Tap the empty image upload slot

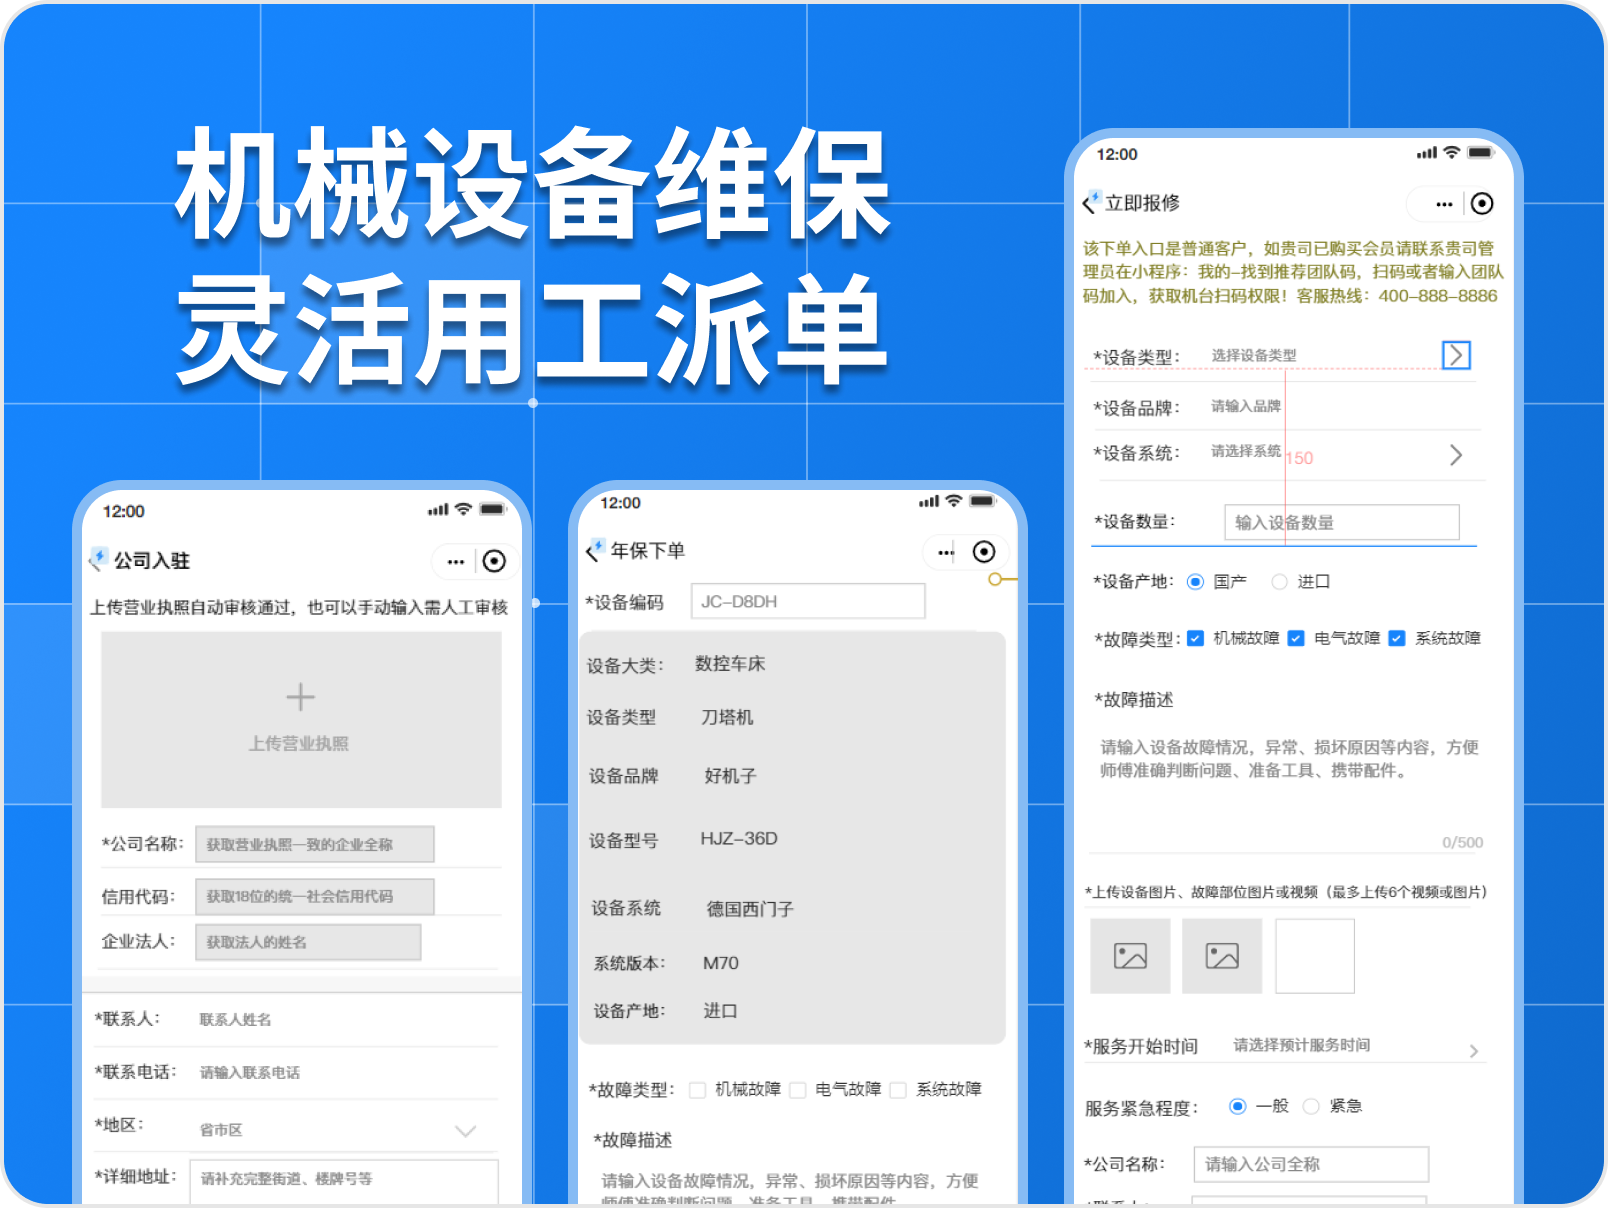tap(1315, 956)
